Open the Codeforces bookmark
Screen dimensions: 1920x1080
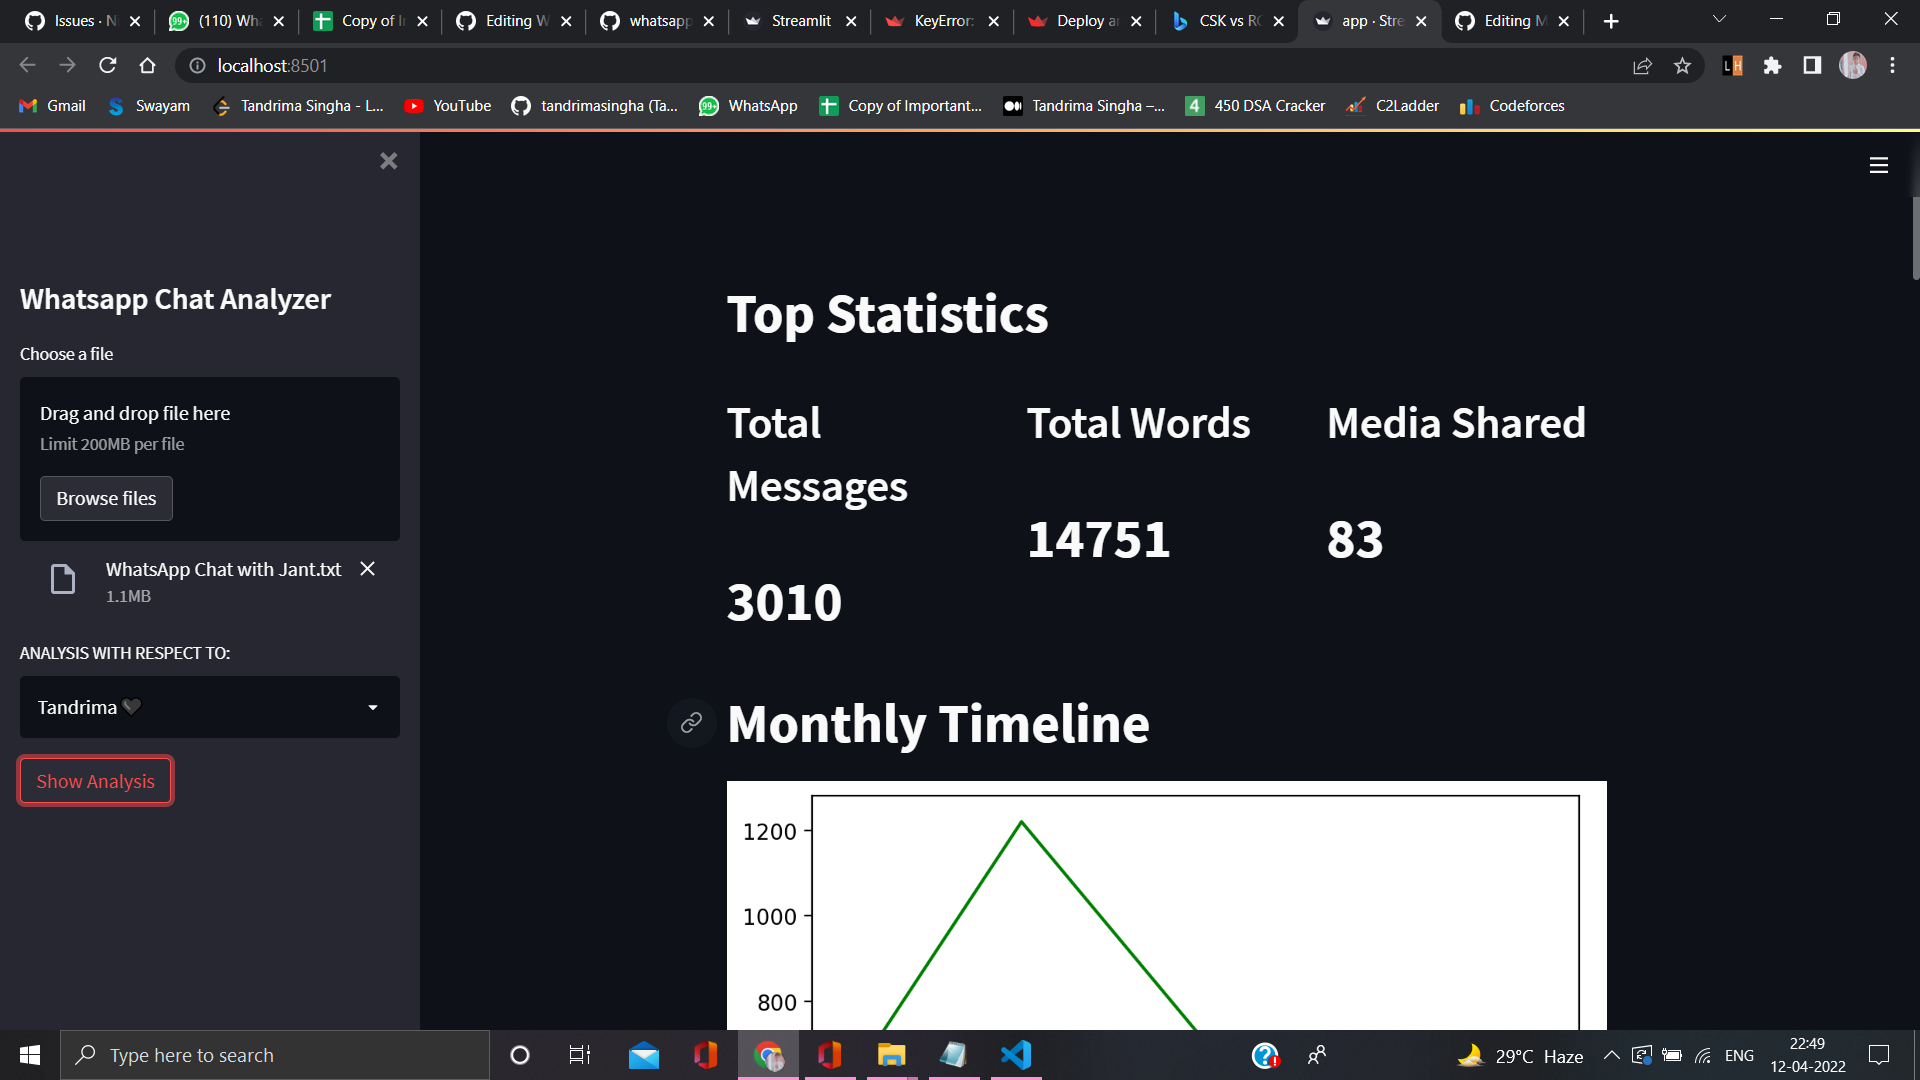pos(1511,105)
